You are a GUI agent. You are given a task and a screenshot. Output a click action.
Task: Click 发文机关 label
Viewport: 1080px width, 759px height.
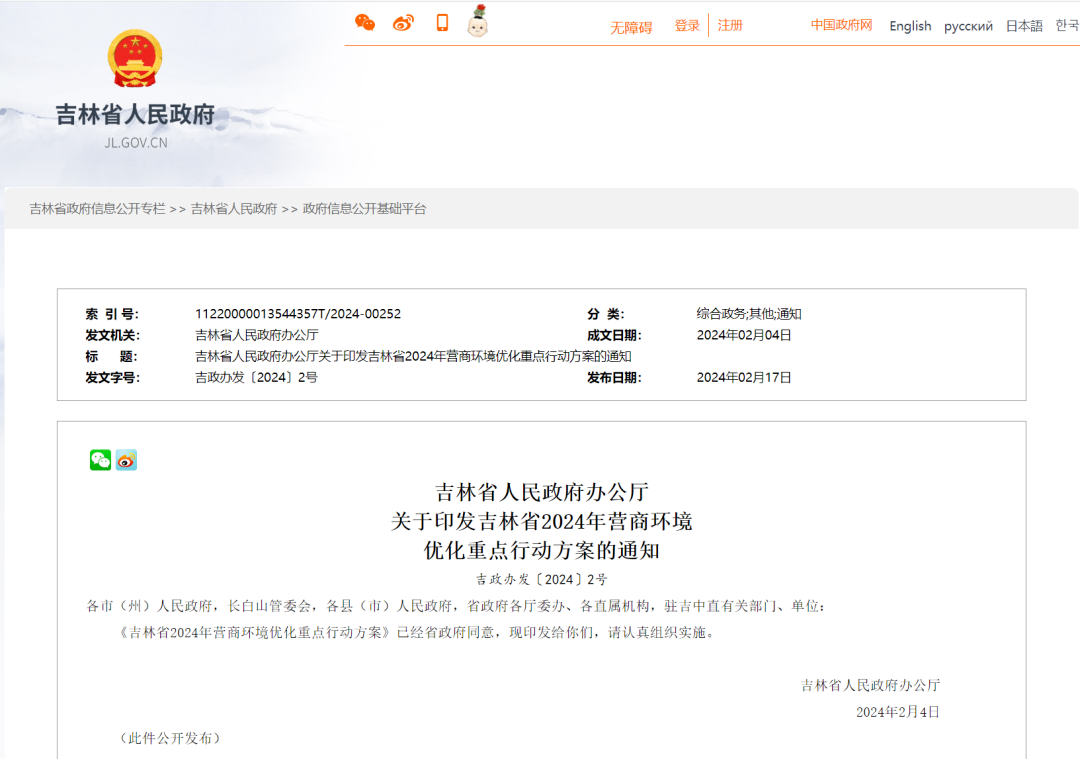coord(112,335)
